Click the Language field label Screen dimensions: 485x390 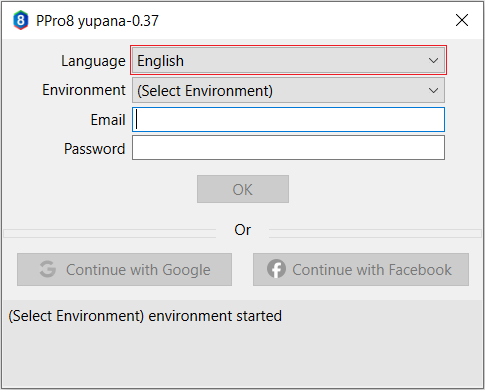pos(93,61)
